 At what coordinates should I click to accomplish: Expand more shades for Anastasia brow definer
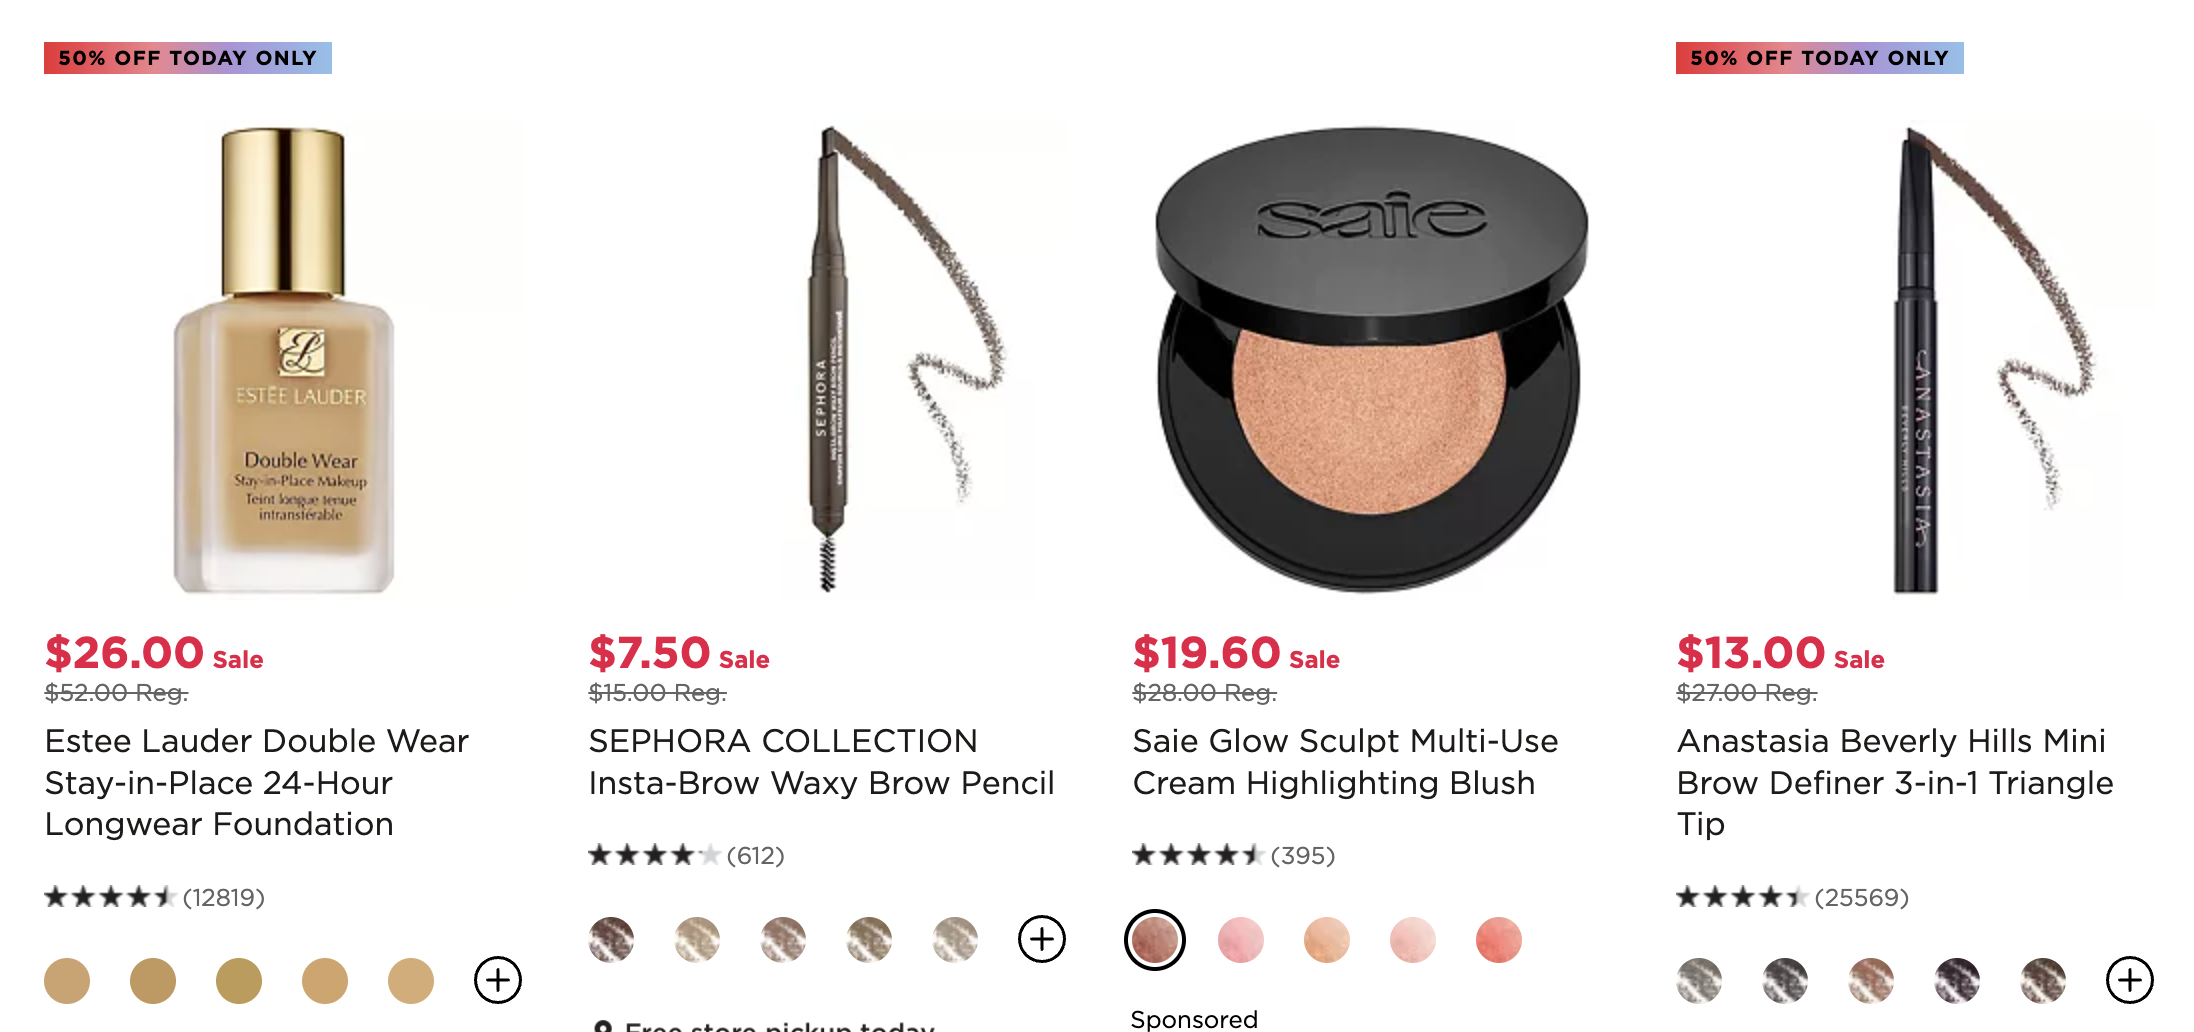pos(2130,980)
